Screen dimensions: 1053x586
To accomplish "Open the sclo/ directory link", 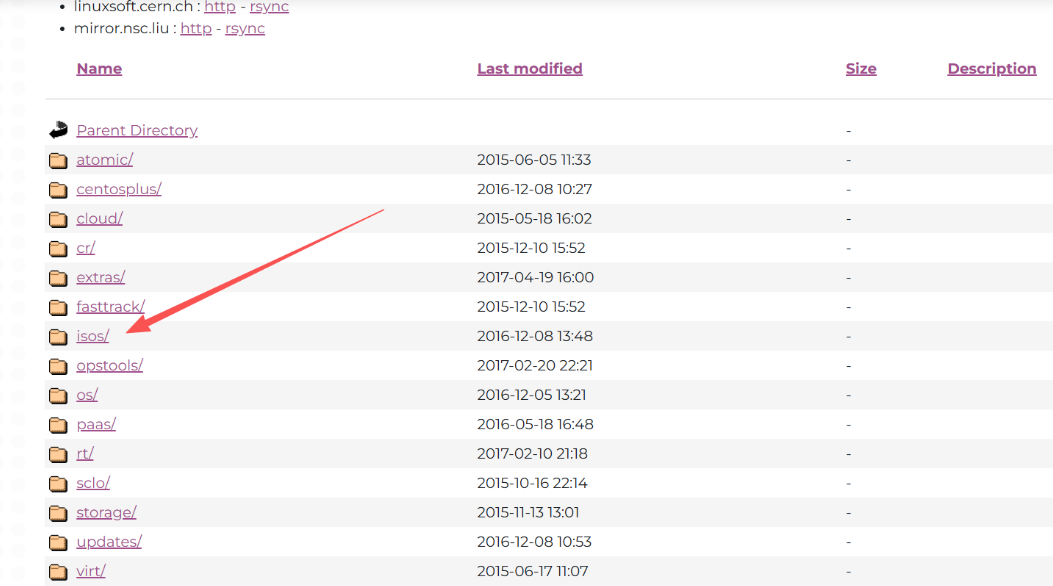I will click(x=93, y=483).
